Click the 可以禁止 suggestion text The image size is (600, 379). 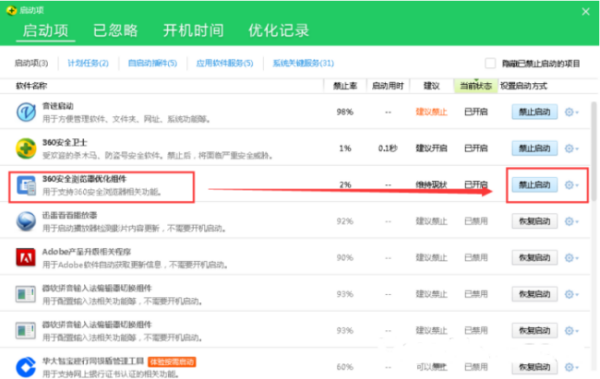pos(432,367)
